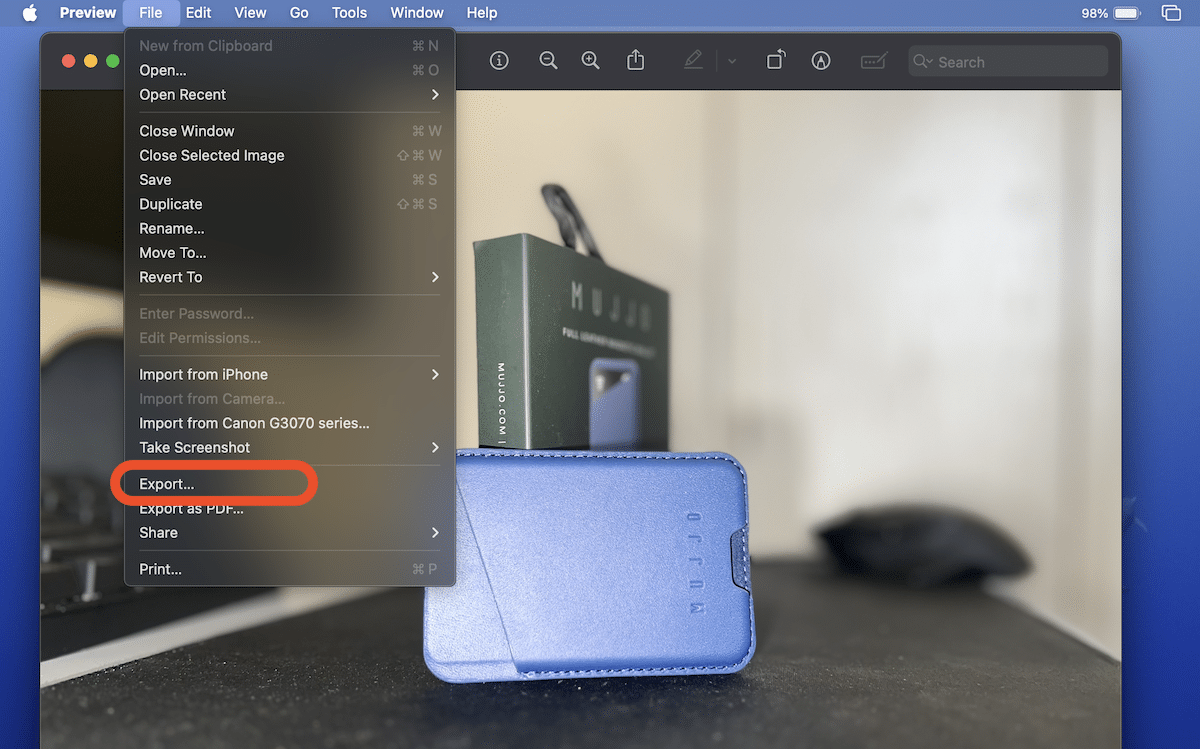Click the battery percentage 98% text

click(1095, 13)
